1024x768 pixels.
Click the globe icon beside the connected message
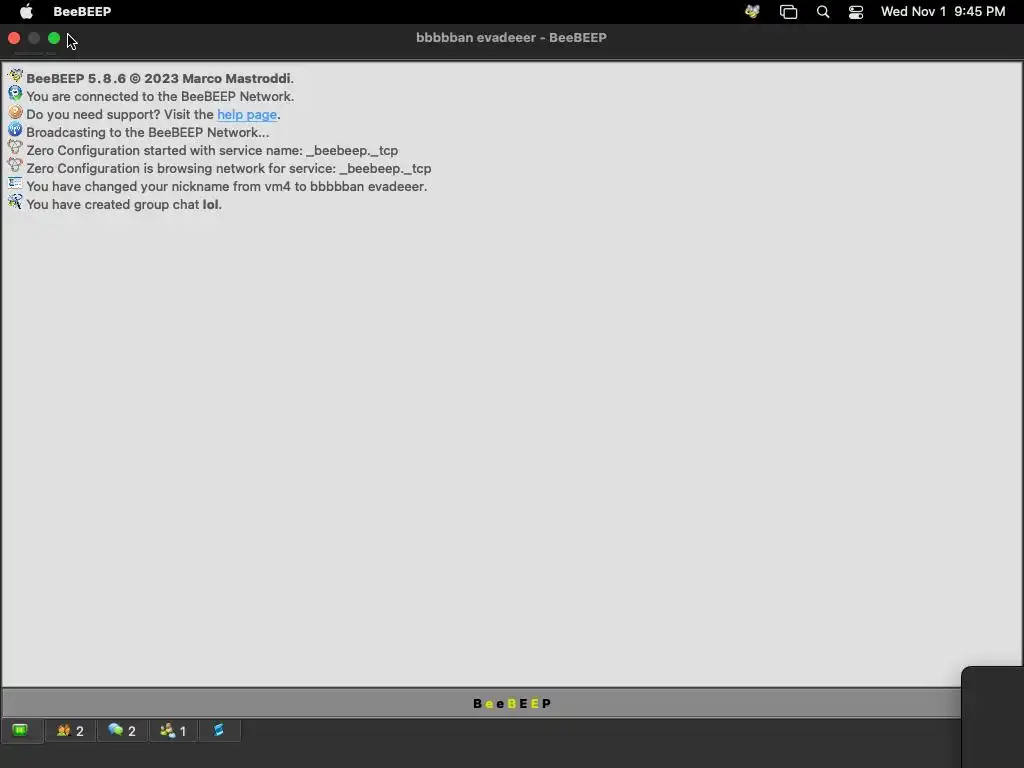[x=15, y=94]
